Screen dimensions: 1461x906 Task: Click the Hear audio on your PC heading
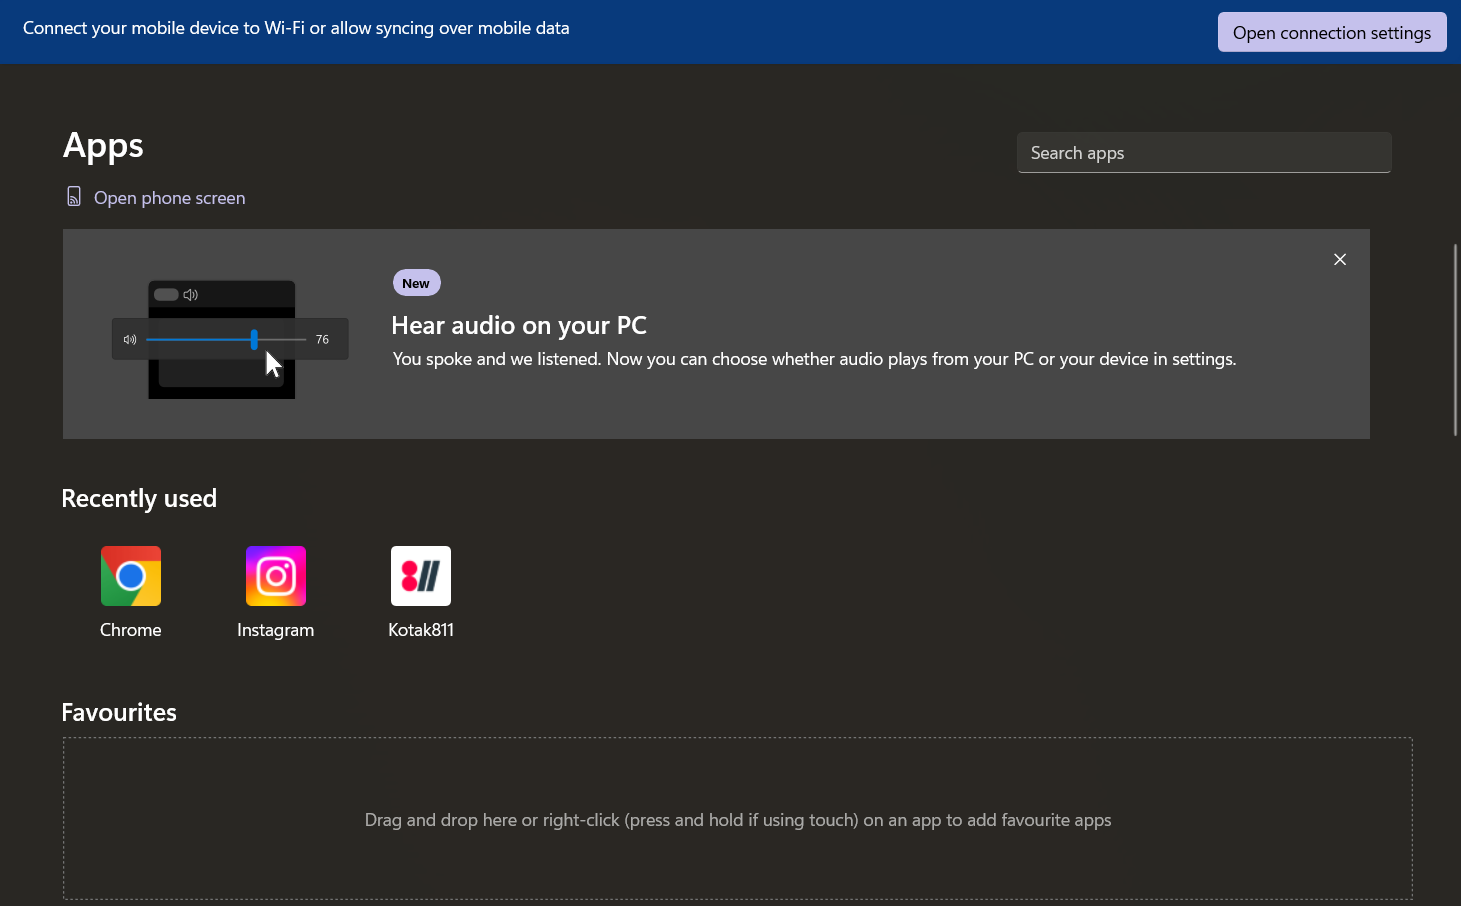(x=519, y=326)
